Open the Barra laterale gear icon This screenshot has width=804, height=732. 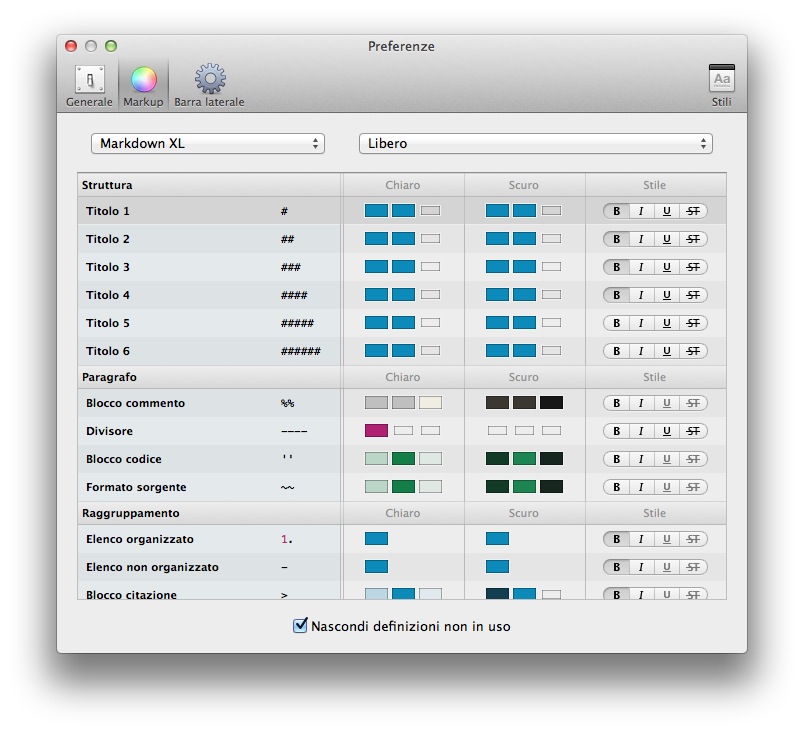(209, 86)
